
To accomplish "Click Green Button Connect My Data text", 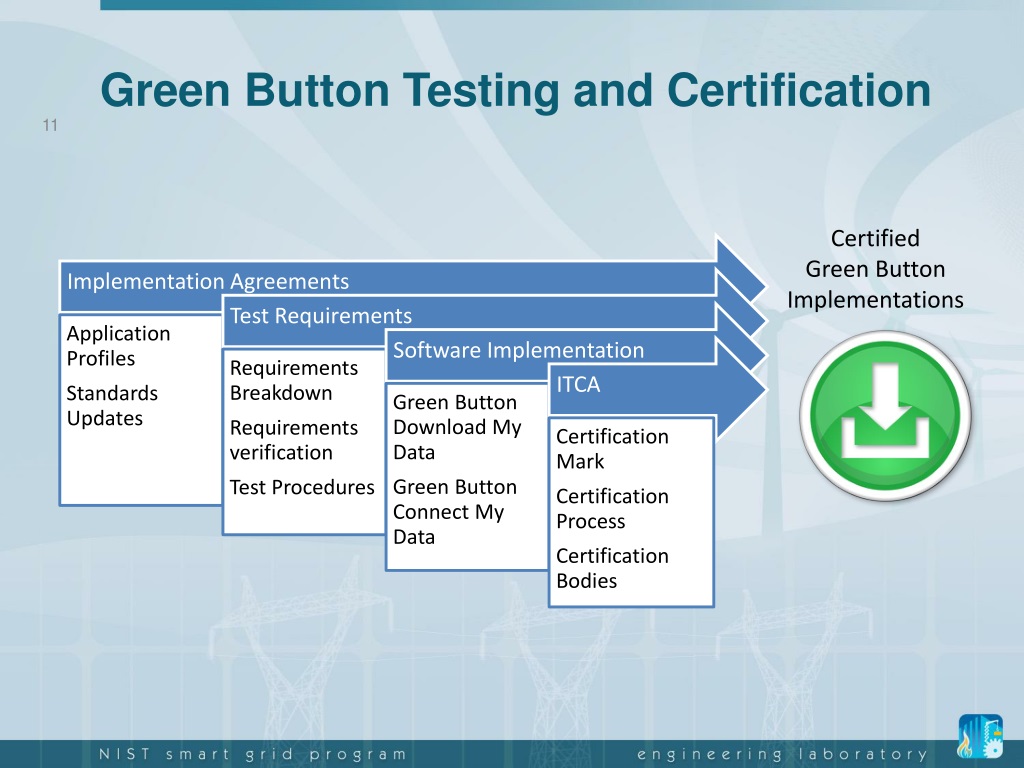I will pyautogui.click(x=455, y=512).
